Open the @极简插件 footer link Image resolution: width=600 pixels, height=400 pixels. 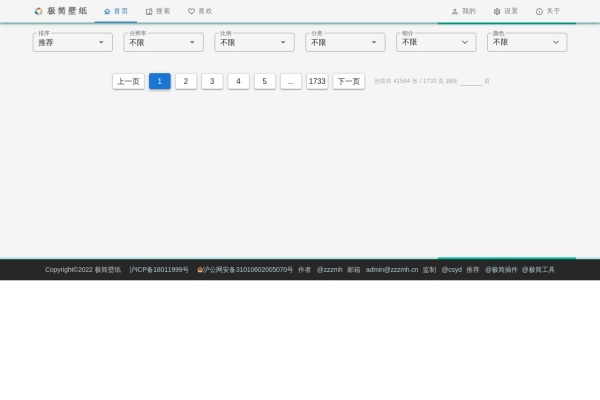coord(501,270)
